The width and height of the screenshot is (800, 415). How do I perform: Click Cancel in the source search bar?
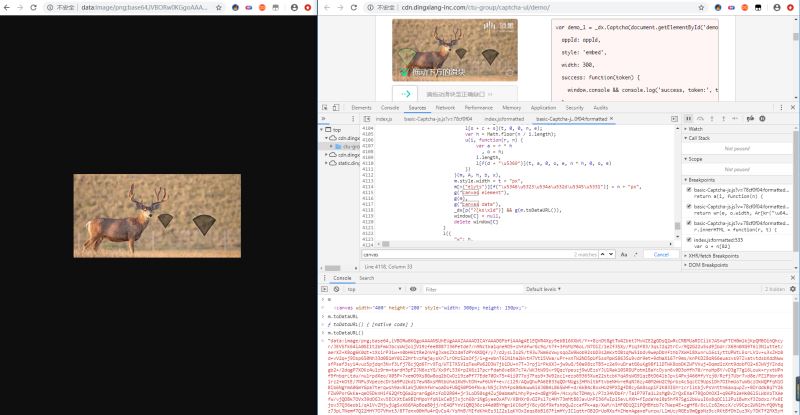663,255
